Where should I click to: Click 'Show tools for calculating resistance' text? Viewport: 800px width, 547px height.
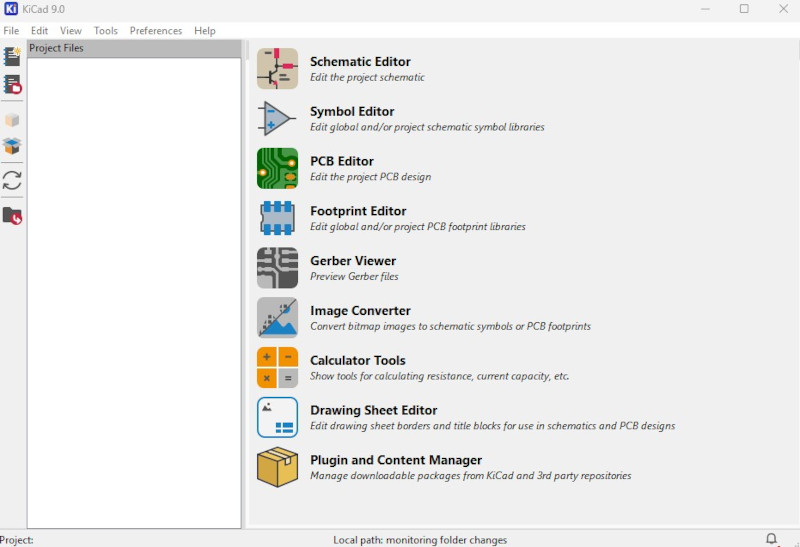tap(439, 376)
